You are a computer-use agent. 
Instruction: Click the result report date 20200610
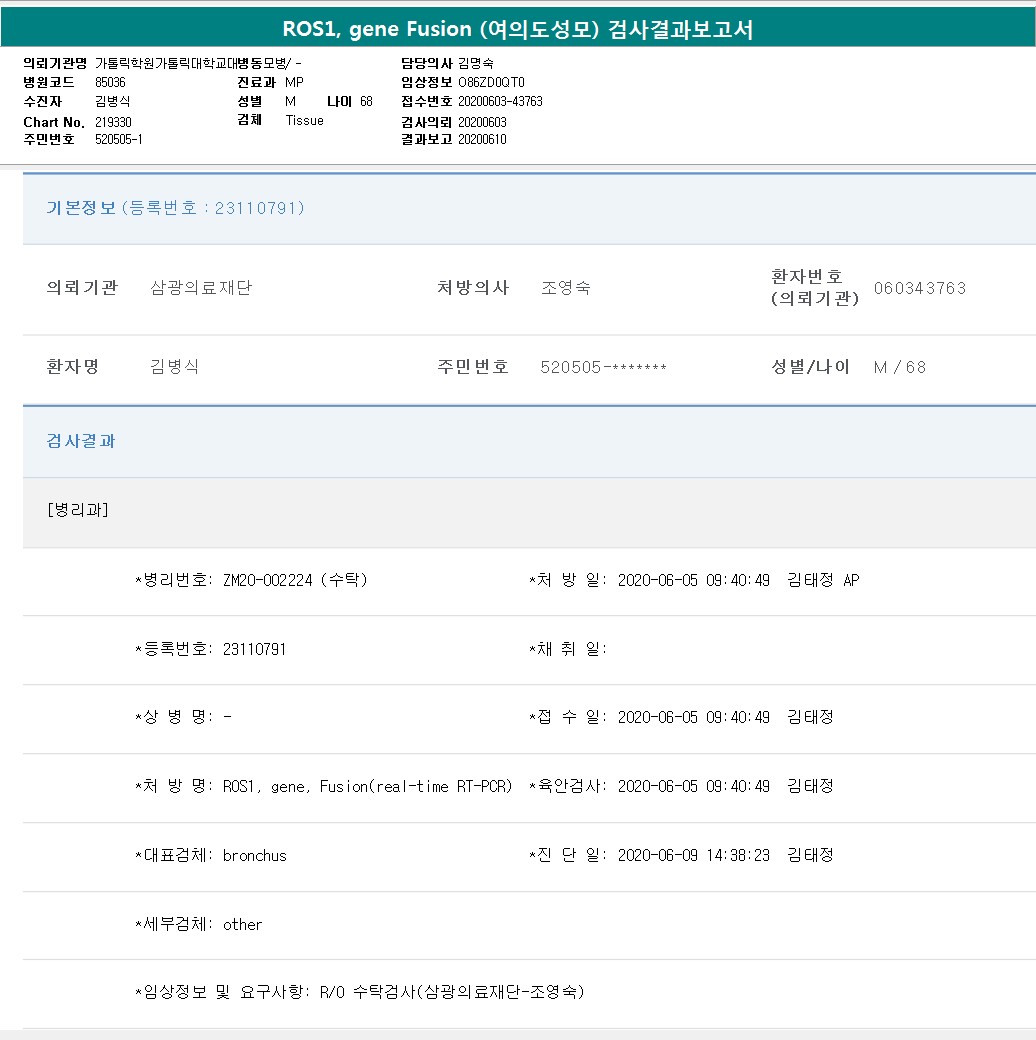pos(482,139)
